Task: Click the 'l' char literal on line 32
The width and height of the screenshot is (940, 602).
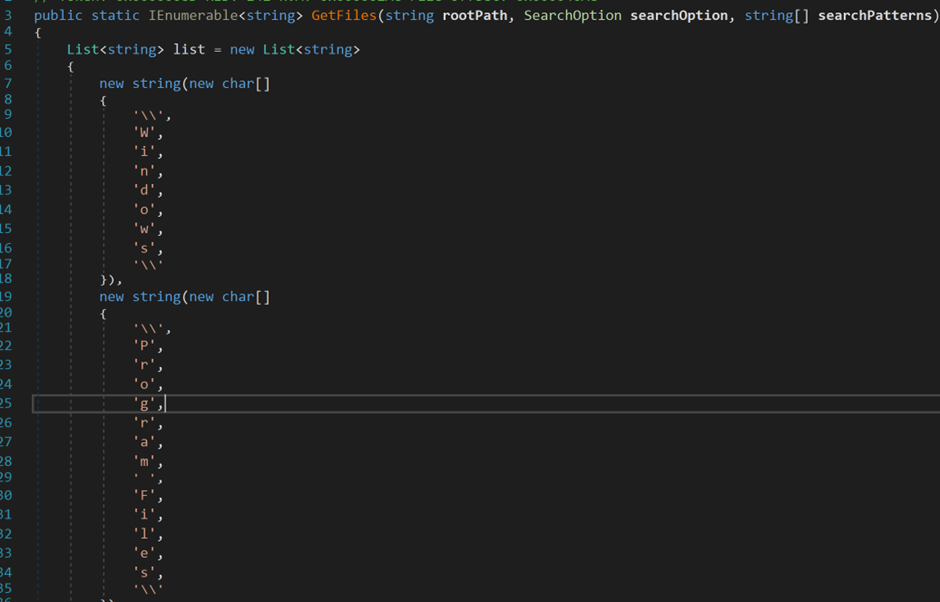Action: pos(144,534)
